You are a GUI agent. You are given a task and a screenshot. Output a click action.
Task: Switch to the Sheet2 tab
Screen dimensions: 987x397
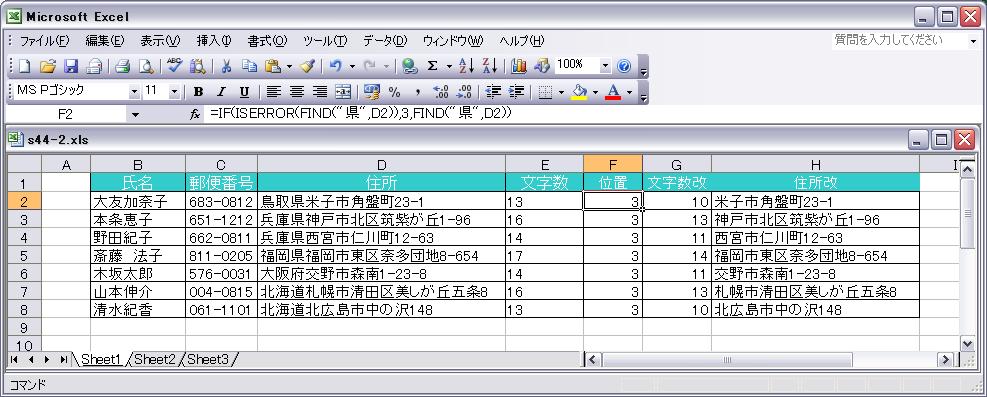click(155, 359)
